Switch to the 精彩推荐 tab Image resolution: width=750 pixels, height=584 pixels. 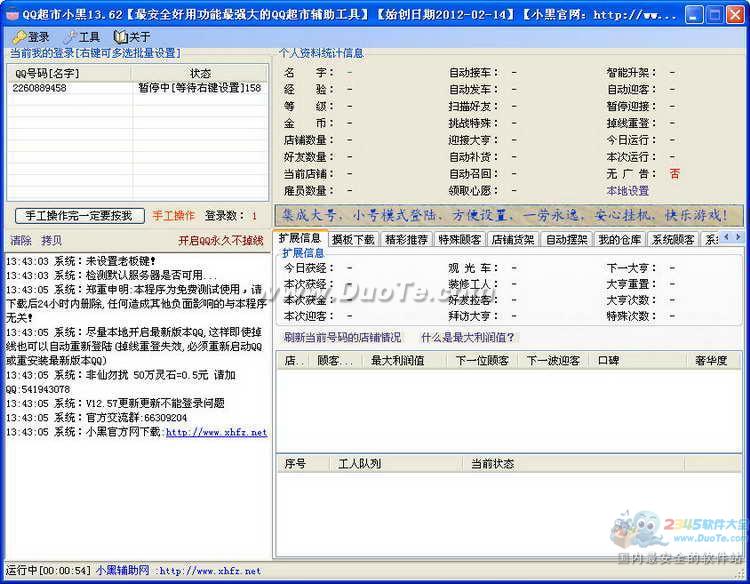407,240
